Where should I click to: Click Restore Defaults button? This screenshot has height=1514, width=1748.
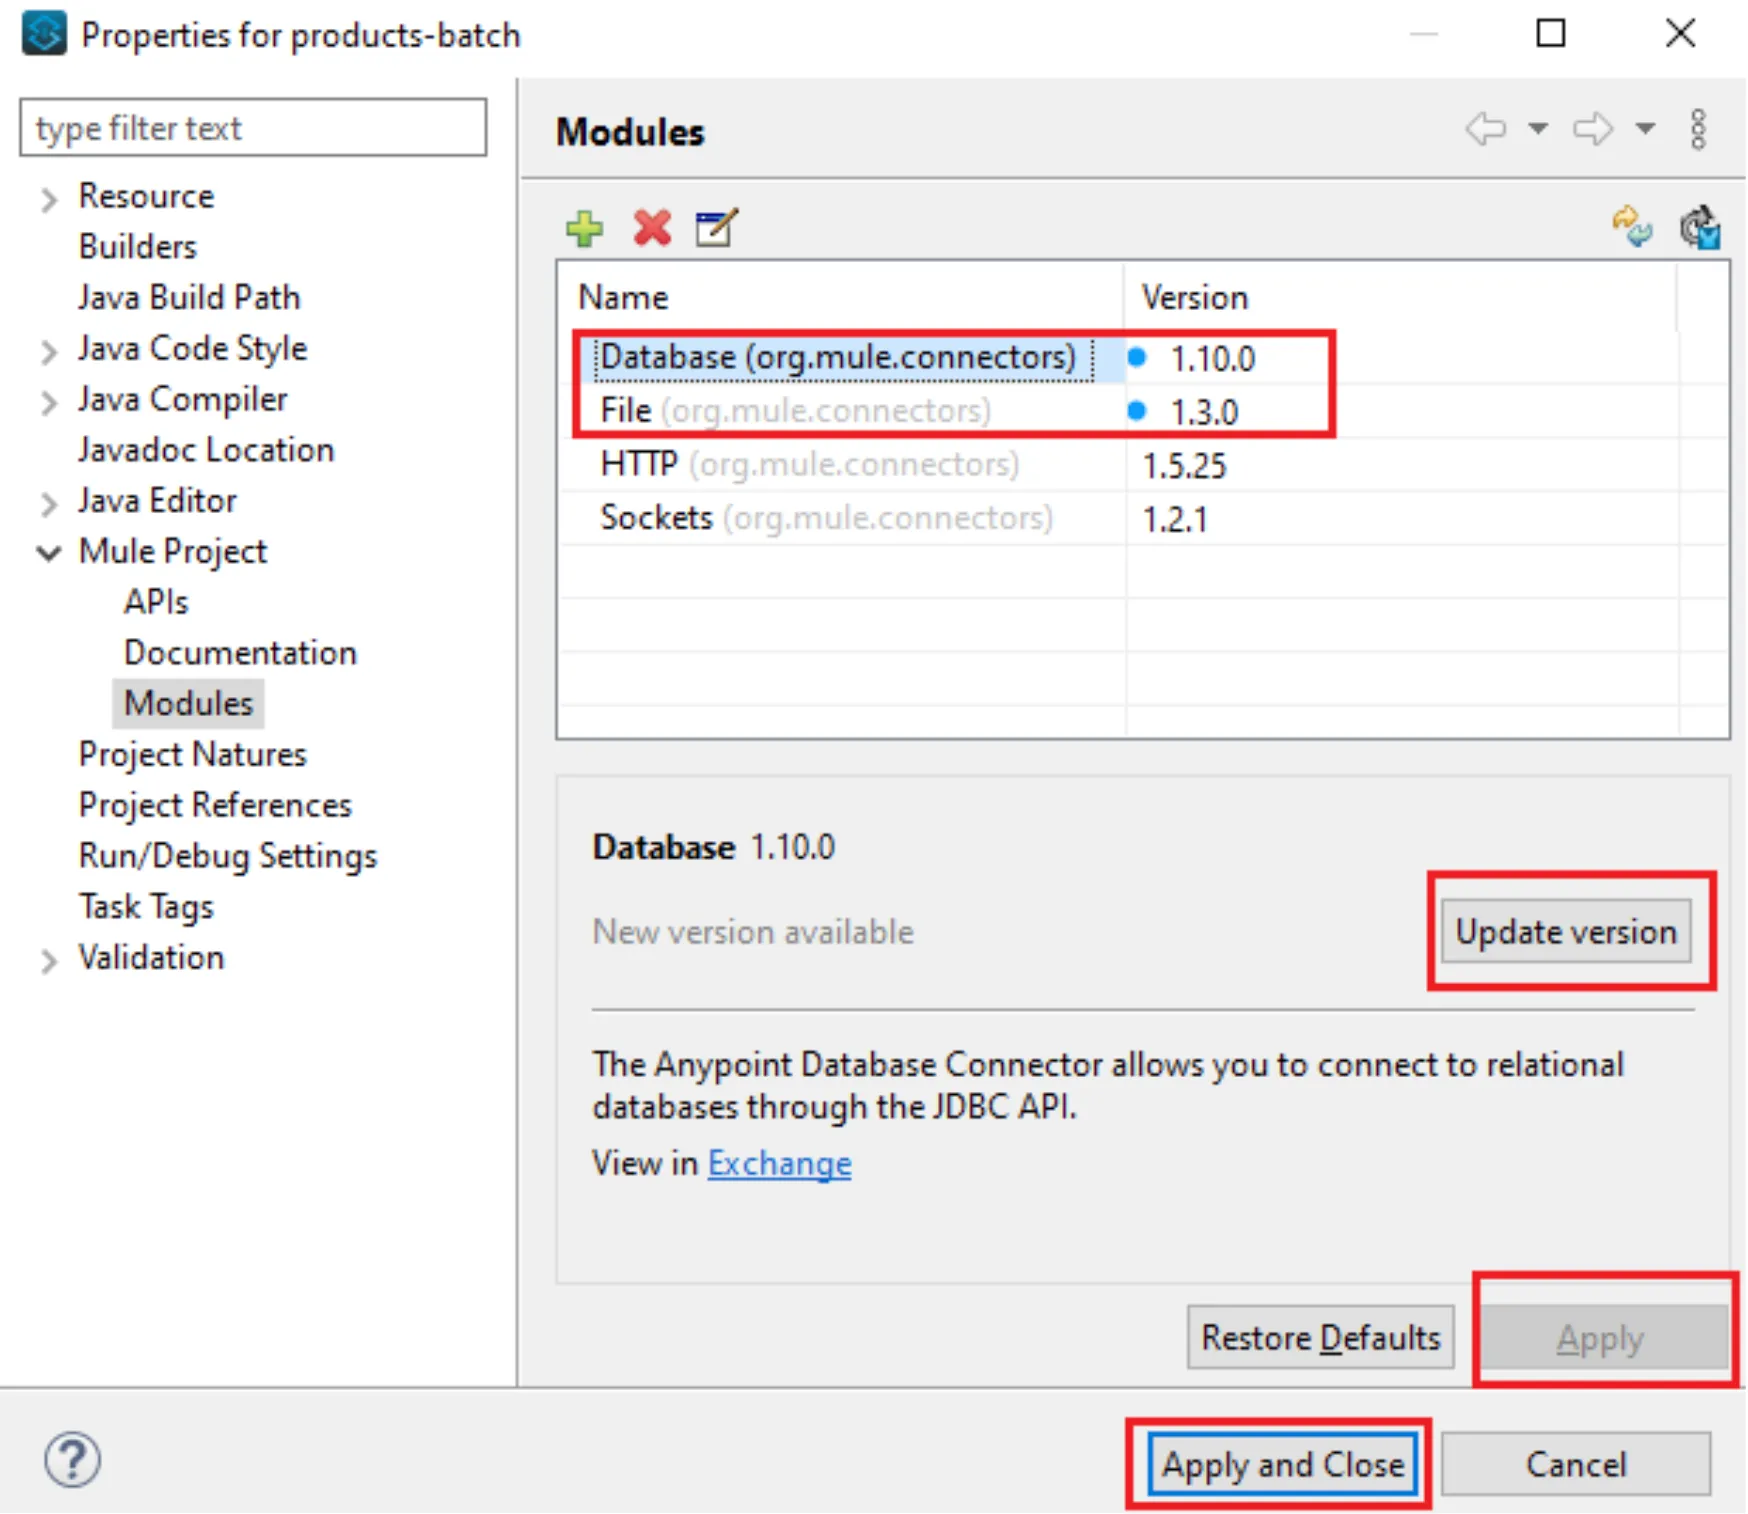[1320, 1337]
